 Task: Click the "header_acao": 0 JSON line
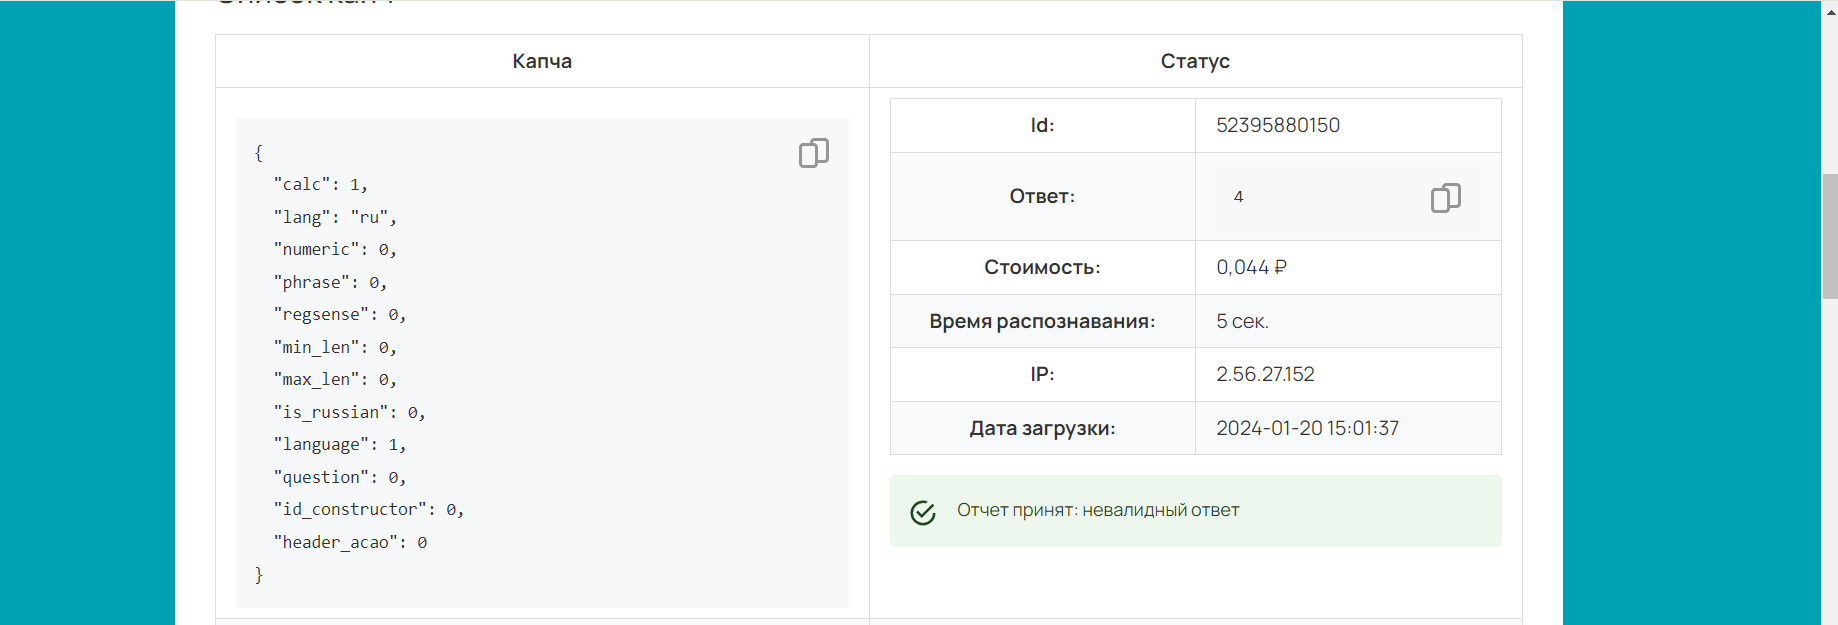coord(350,542)
